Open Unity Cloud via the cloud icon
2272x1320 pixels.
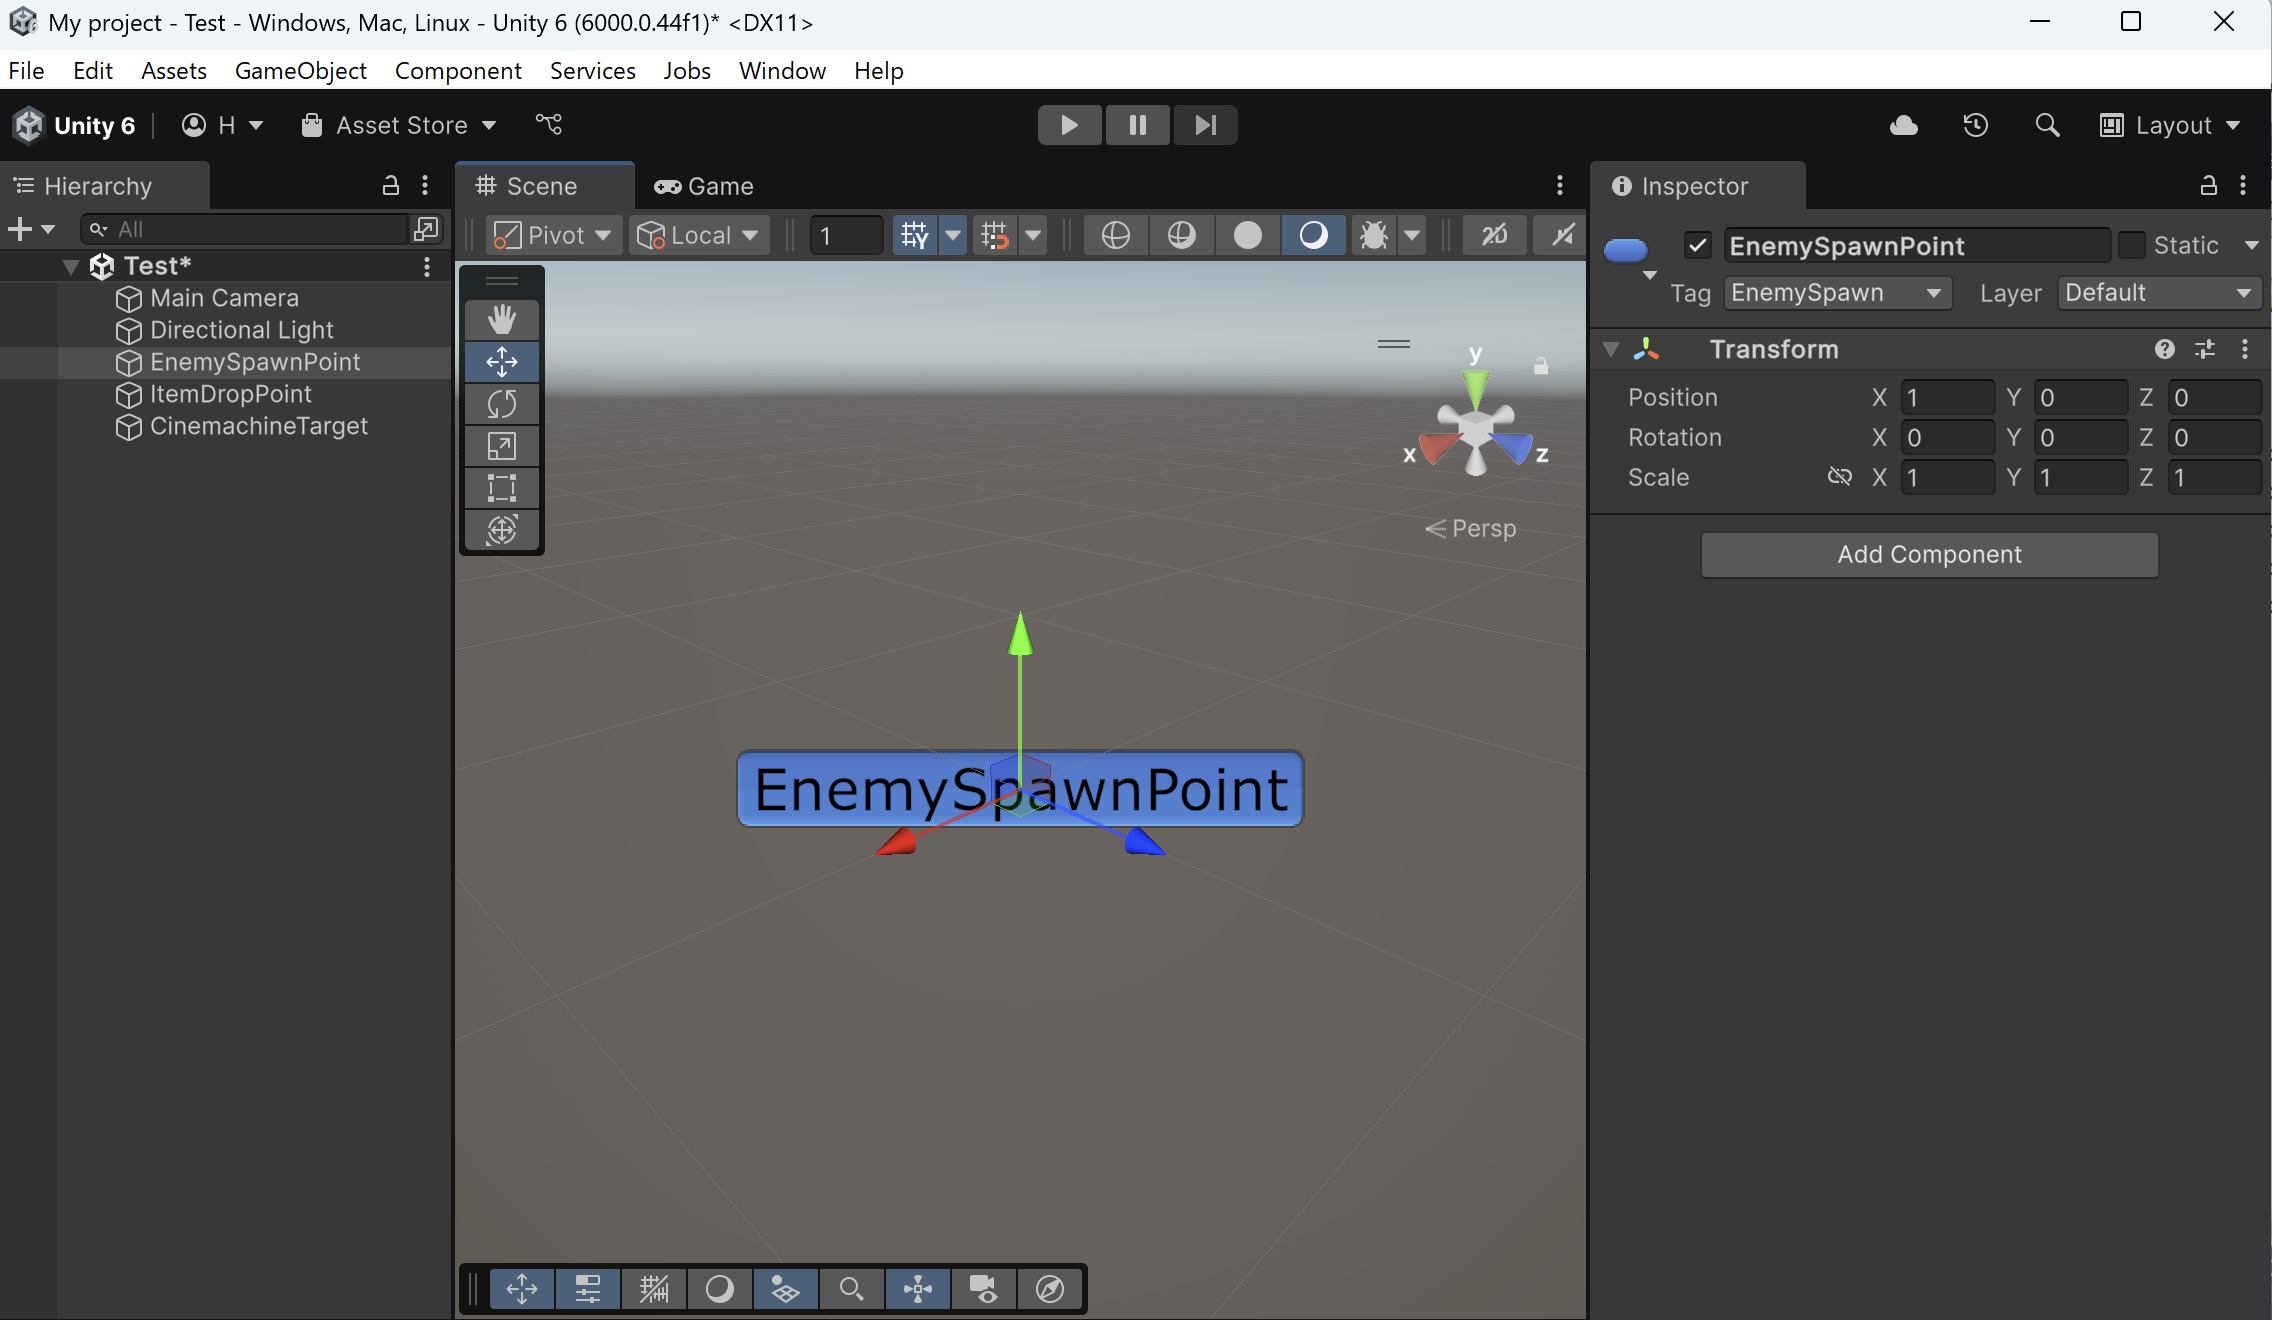click(1903, 125)
